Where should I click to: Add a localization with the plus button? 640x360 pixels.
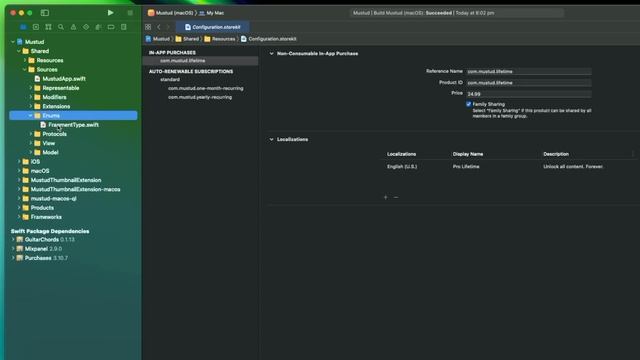click(x=385, y=197)
